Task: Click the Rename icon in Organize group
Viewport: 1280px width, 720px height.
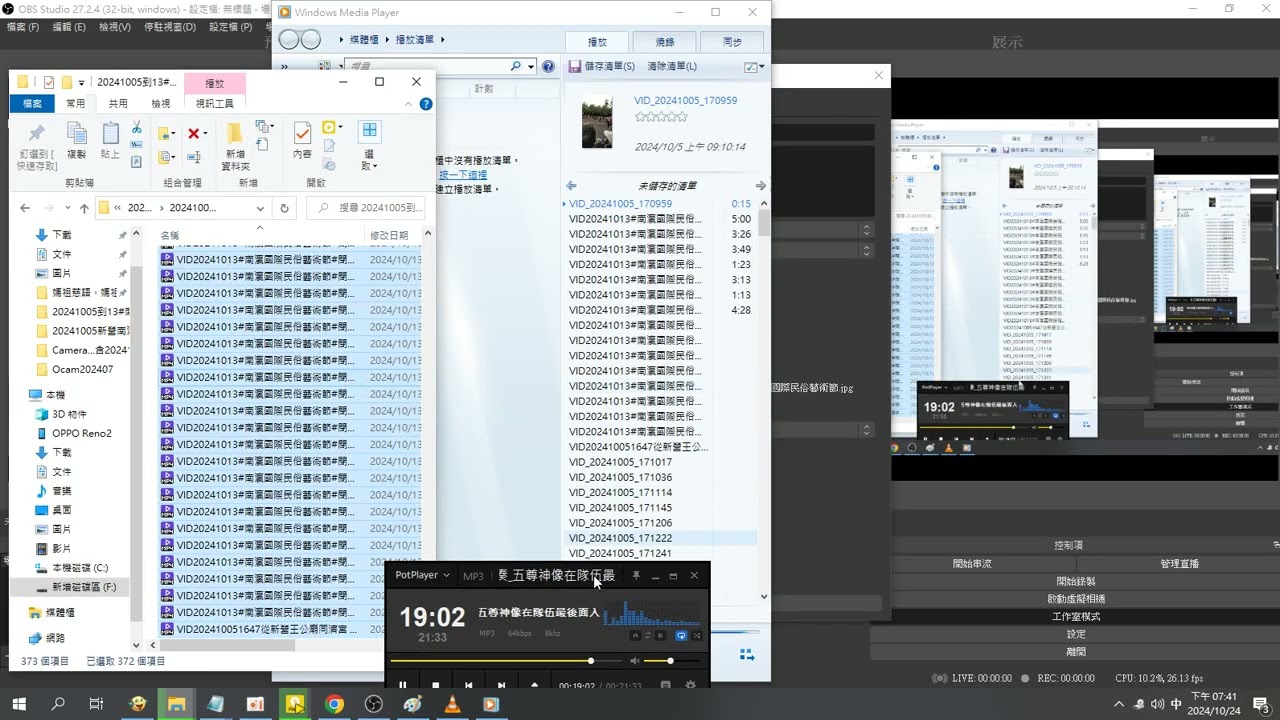Action: [194, 157]
